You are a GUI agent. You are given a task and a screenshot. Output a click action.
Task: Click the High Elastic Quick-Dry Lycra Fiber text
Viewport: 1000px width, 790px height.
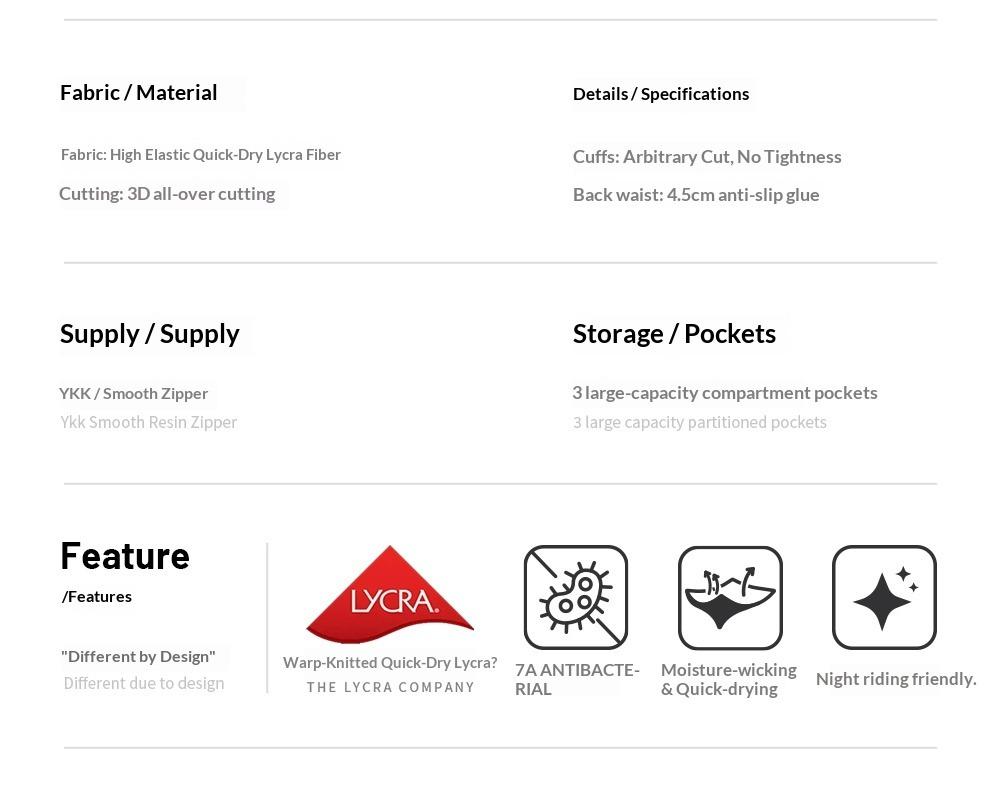[x=201, y=155]
